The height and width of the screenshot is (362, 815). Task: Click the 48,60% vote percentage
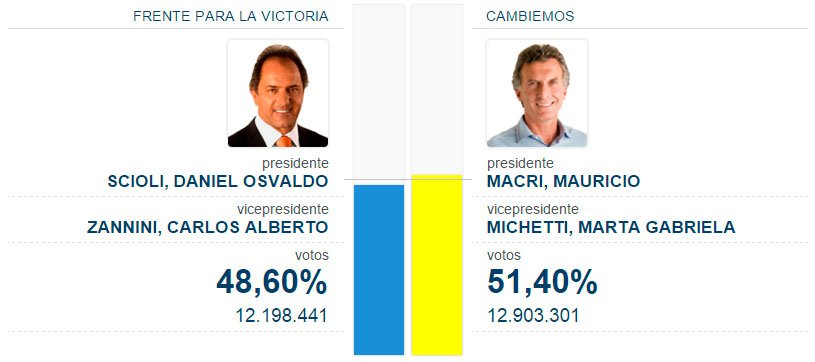tap(272, 283)
